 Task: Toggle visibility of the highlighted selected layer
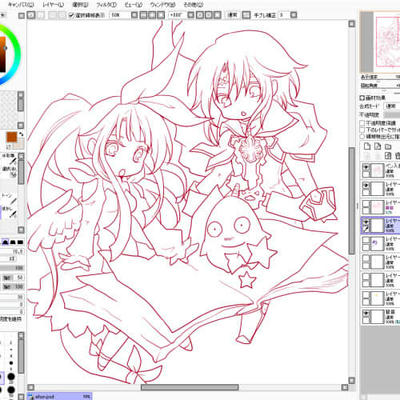pyautogui.click(x=366, y=222)
